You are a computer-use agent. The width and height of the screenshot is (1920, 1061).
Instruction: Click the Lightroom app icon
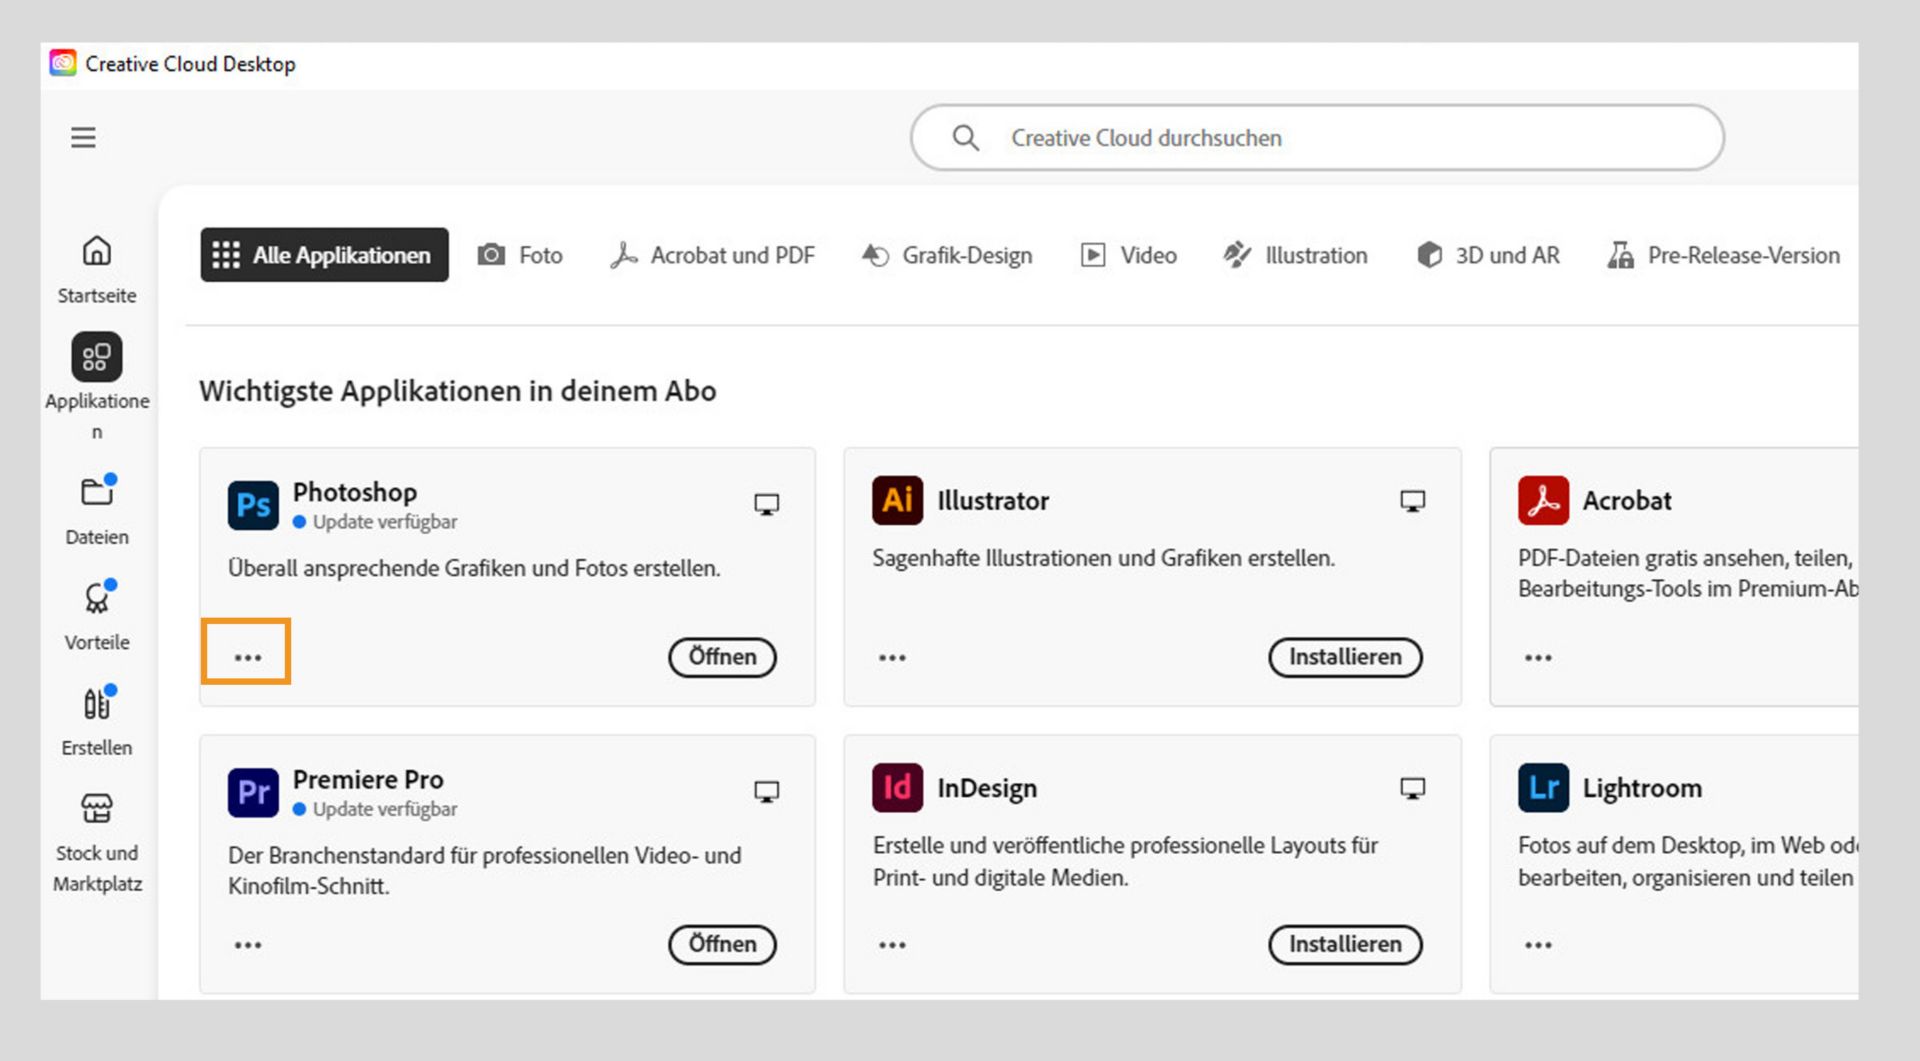(1543, 788)
